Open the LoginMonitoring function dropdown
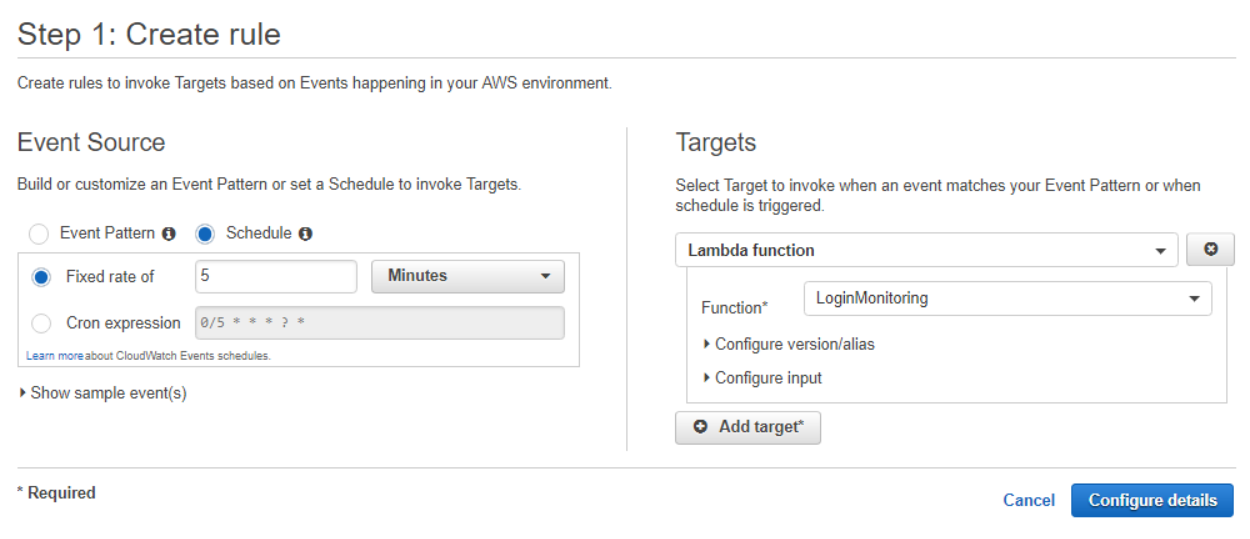This screenshot has width=1250, height=539. (x=1008, y=298)
